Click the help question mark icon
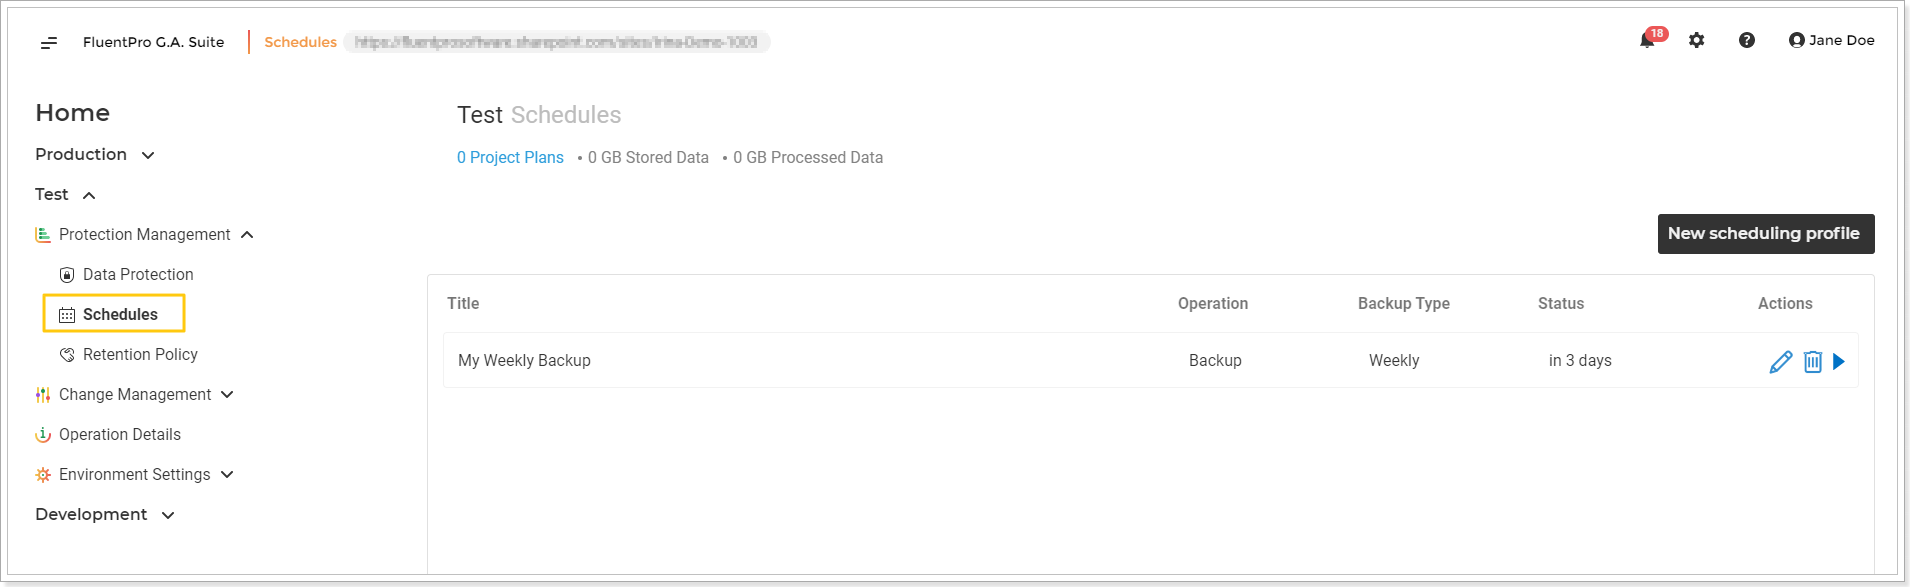 (x=1747, y=40)
